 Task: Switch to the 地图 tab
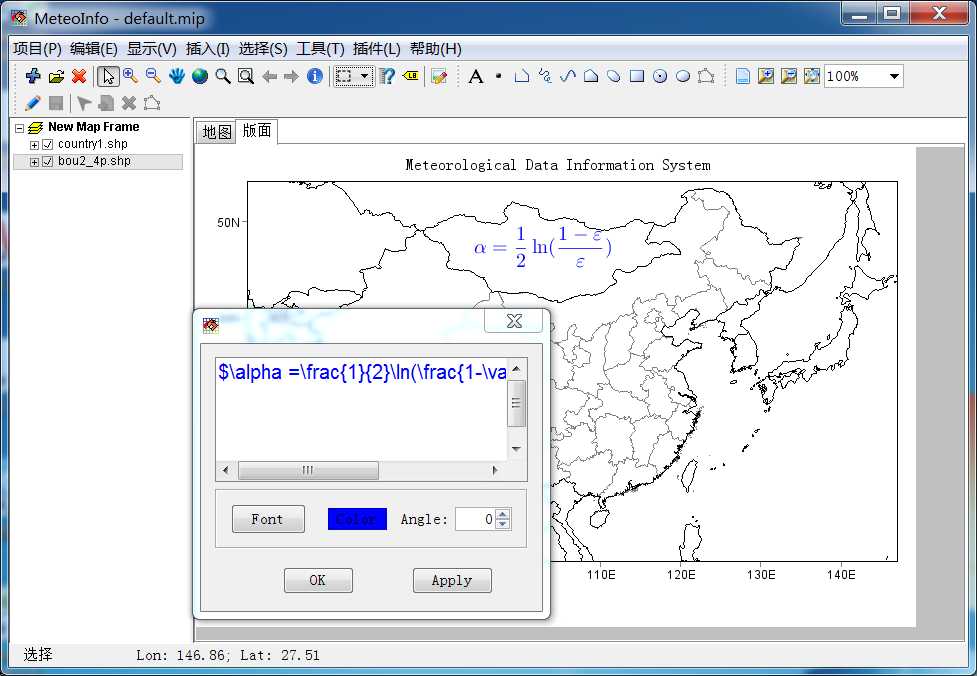(217, 131)
